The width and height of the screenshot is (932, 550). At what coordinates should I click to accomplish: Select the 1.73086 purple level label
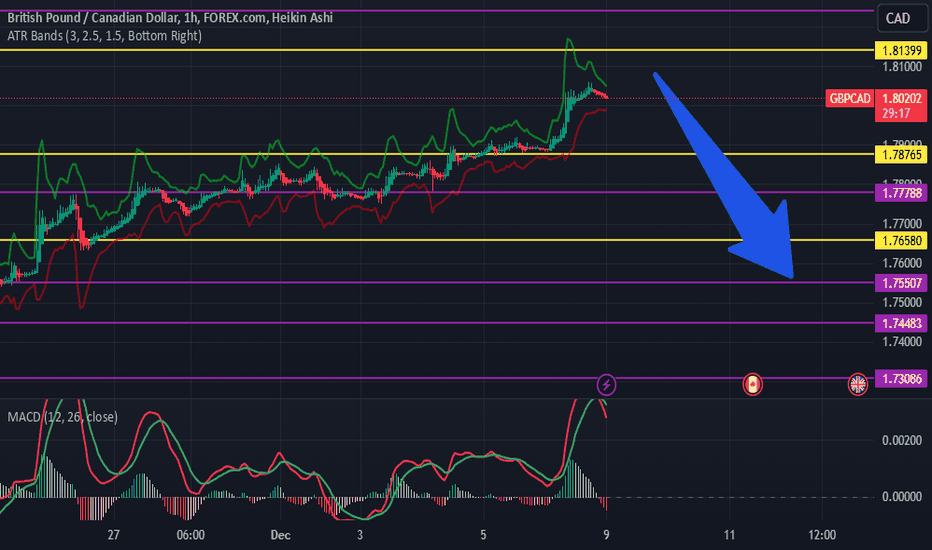(901, 379)
